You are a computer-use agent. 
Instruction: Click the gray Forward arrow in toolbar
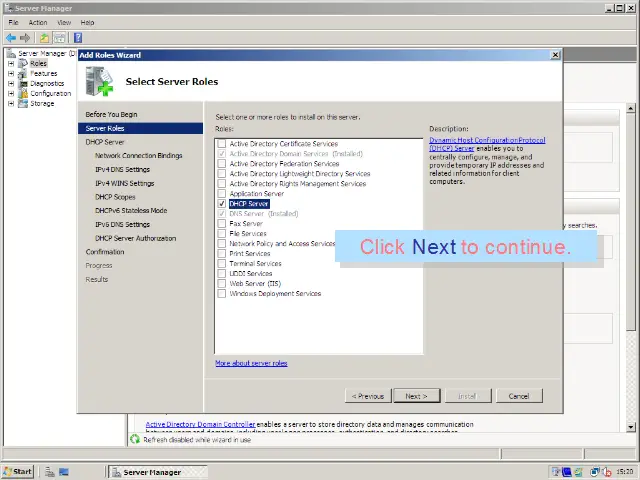click(25, 38)
